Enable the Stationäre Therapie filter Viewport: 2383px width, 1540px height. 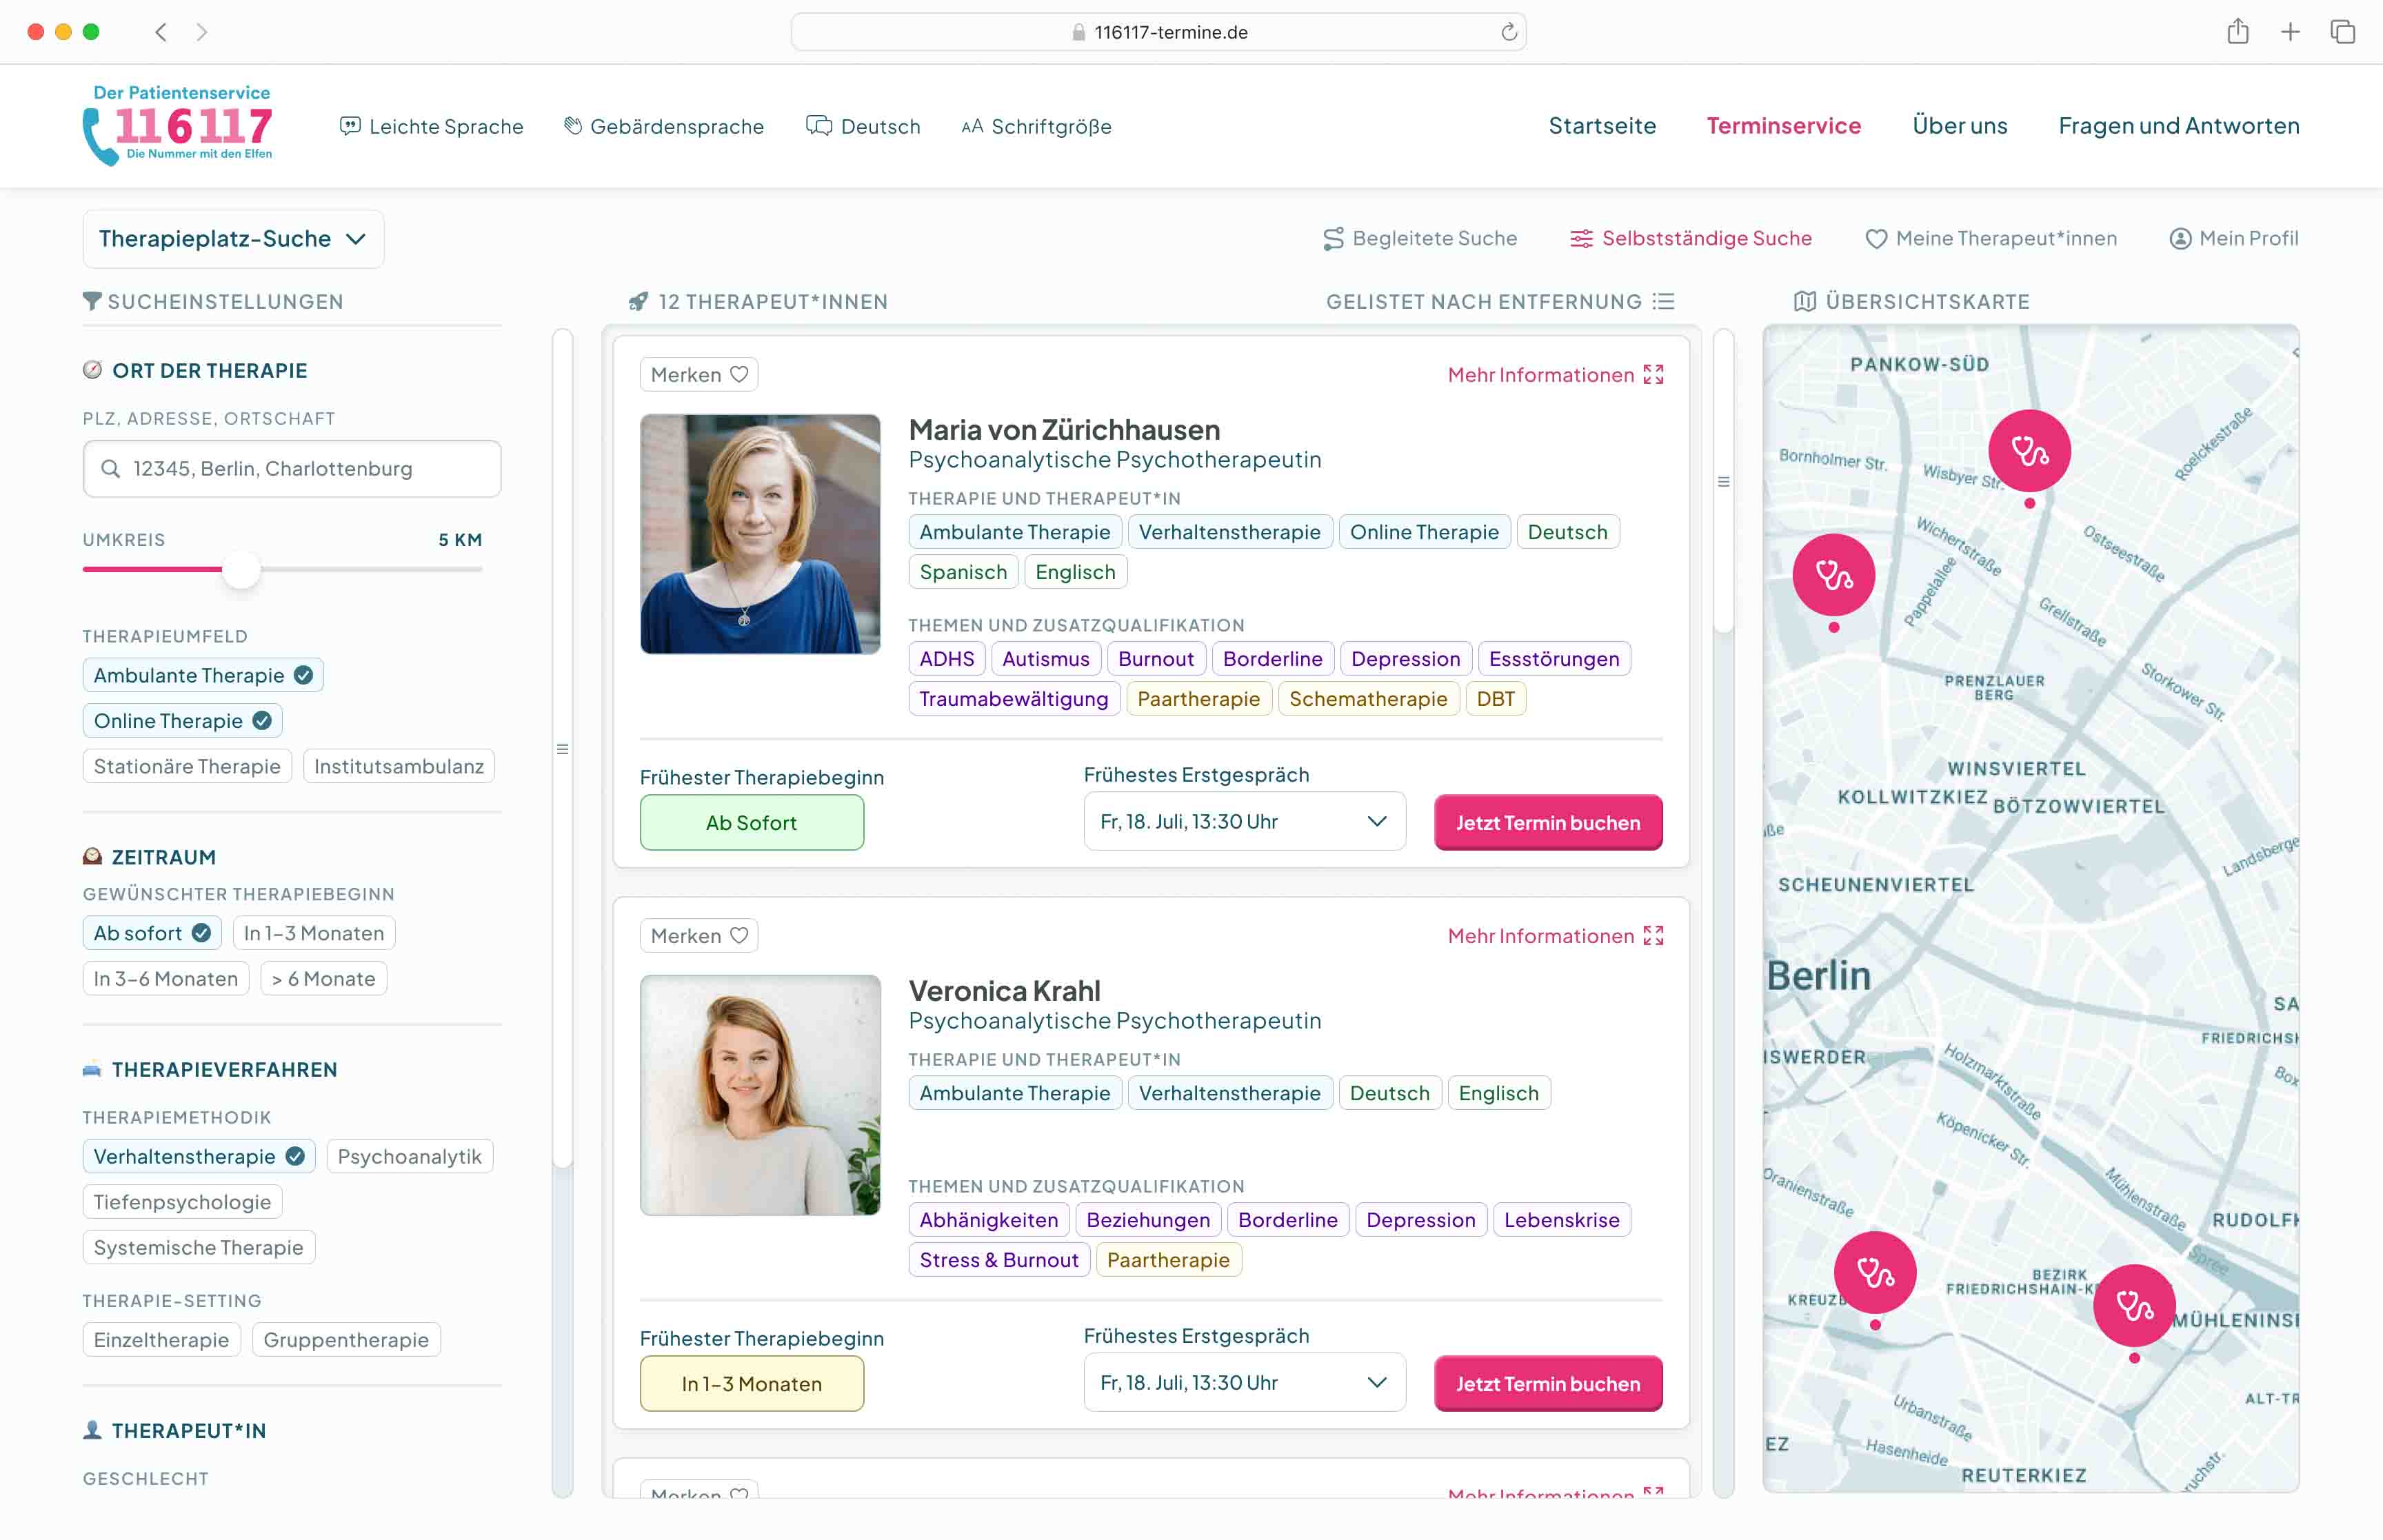187,766
